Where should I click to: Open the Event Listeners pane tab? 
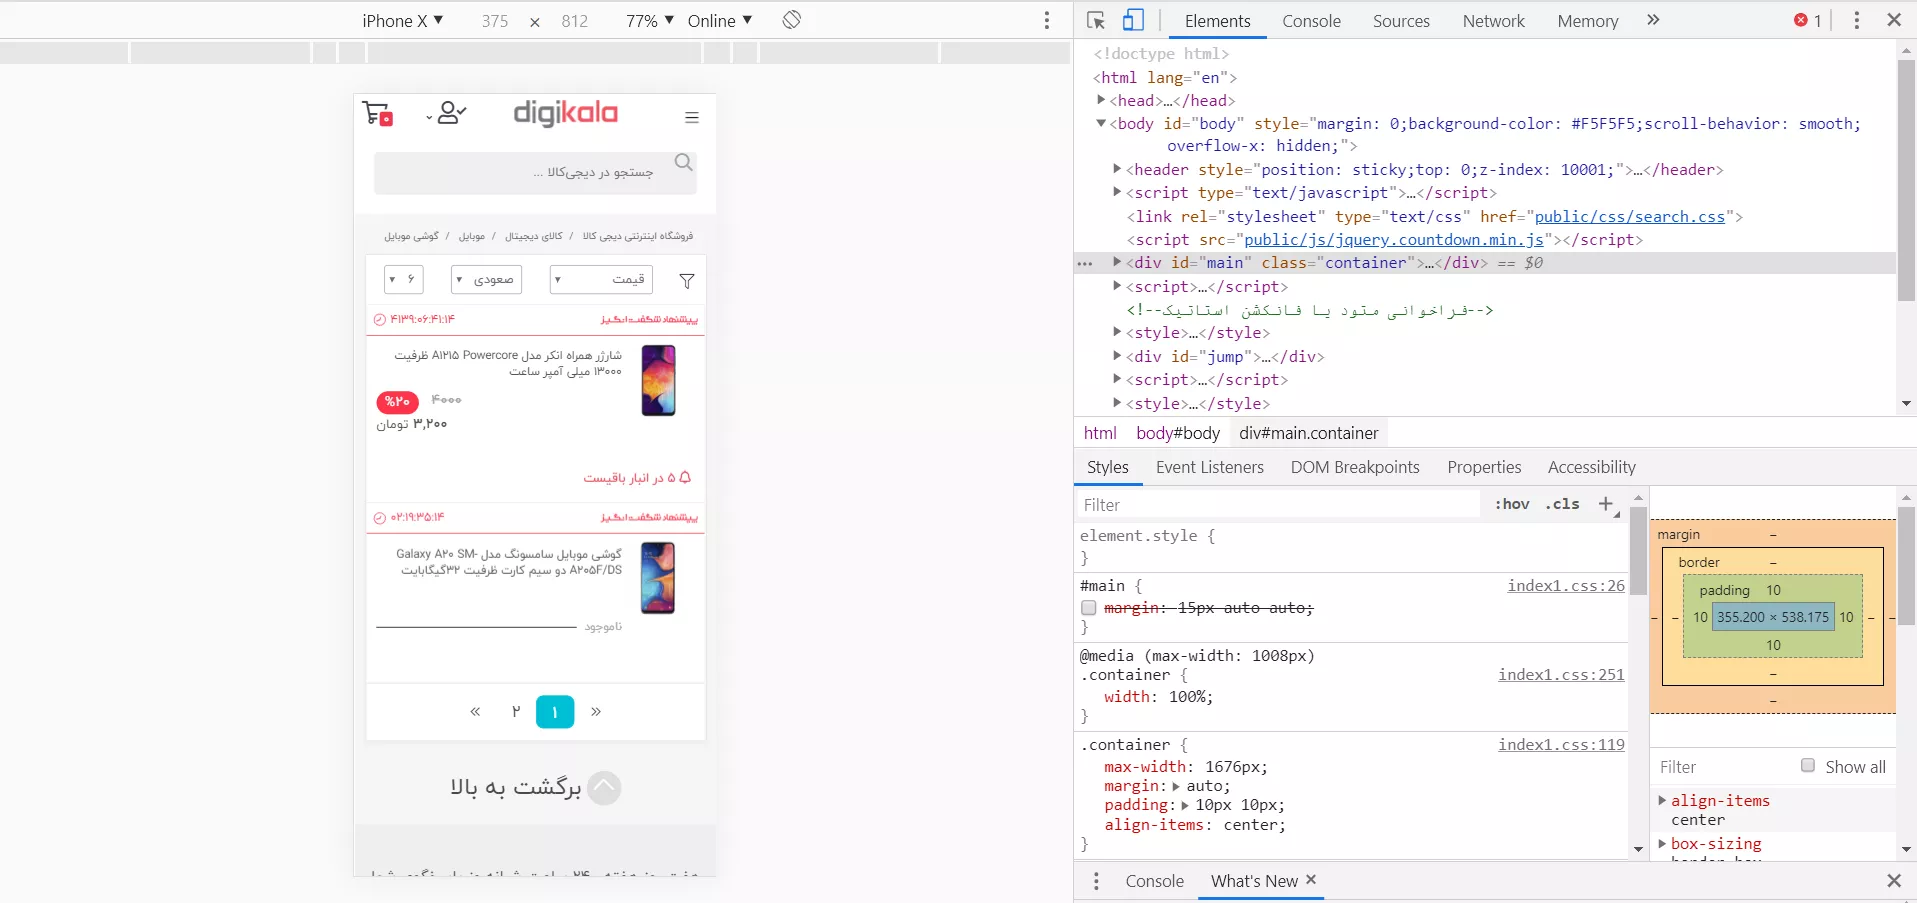click(x=1210, y=467)
